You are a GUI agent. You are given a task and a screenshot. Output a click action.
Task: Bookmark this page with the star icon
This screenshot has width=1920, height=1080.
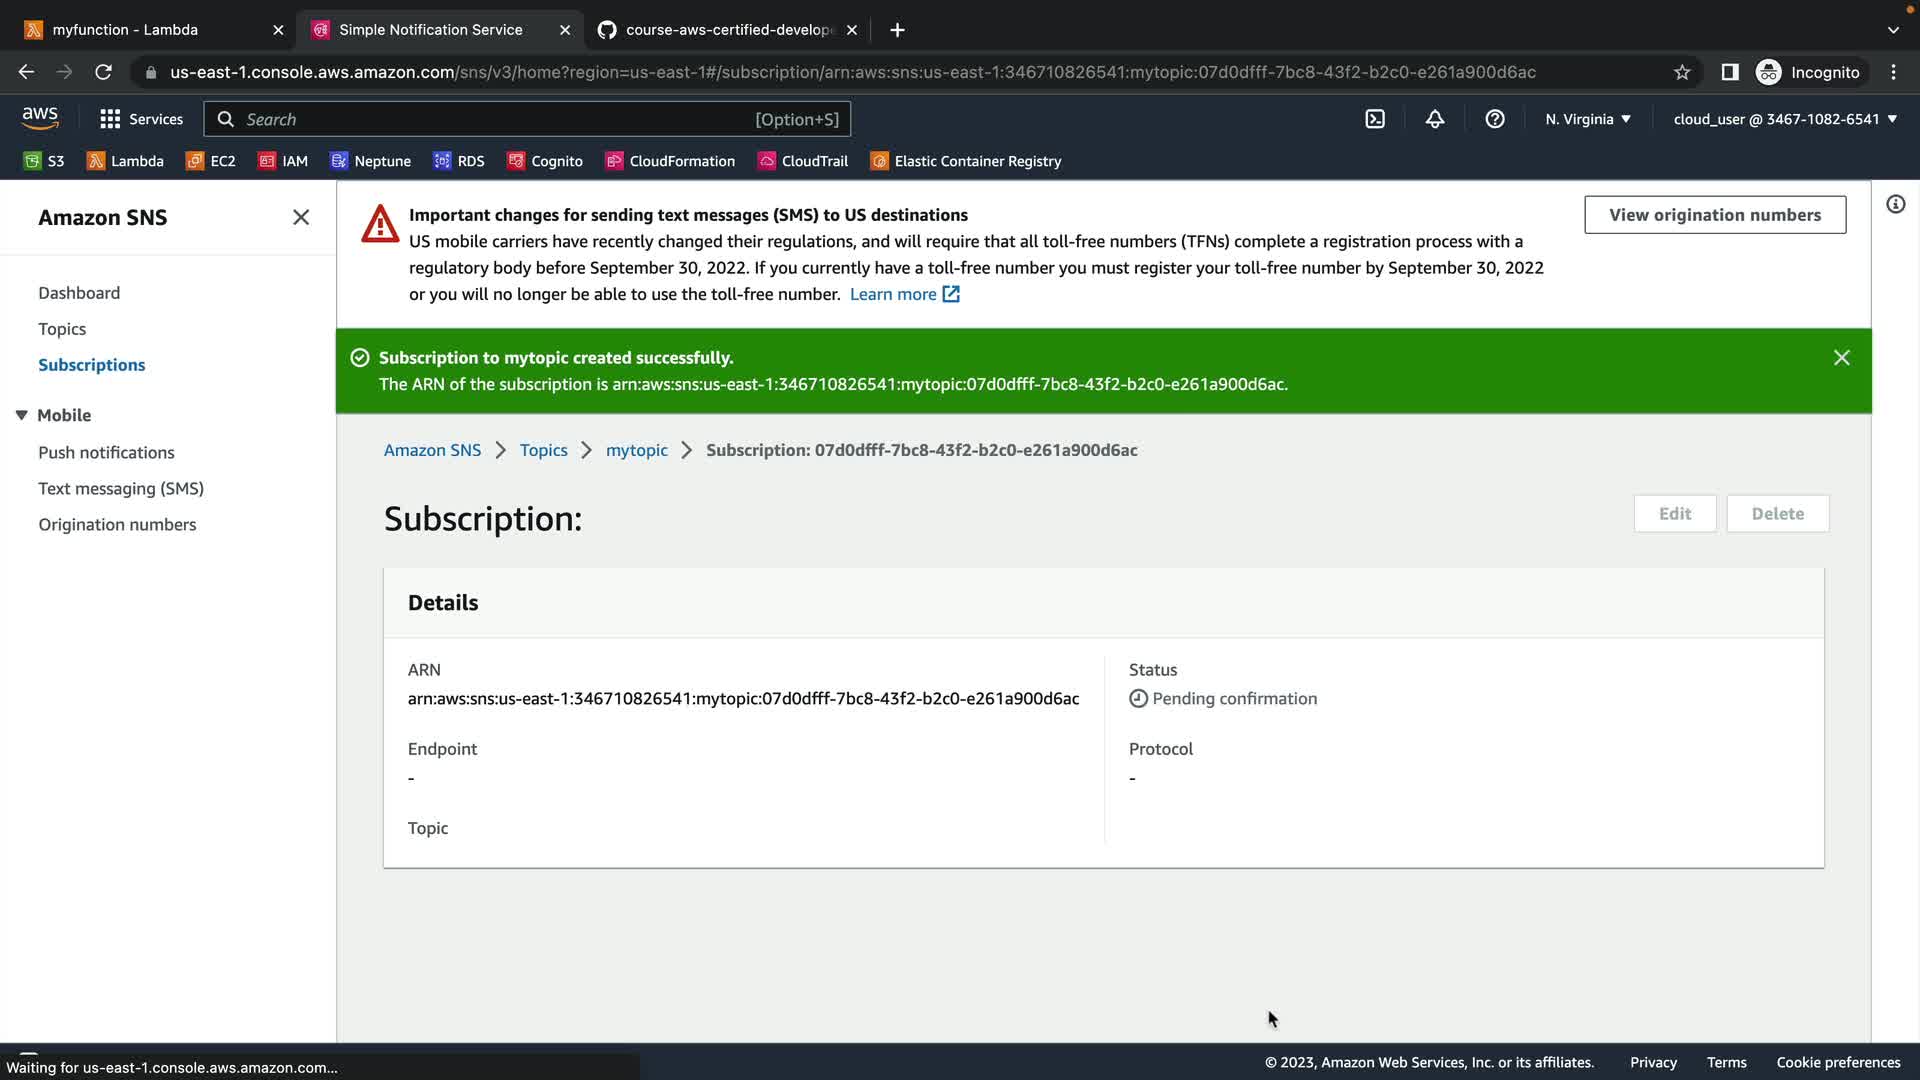[x=1682, y=72]
